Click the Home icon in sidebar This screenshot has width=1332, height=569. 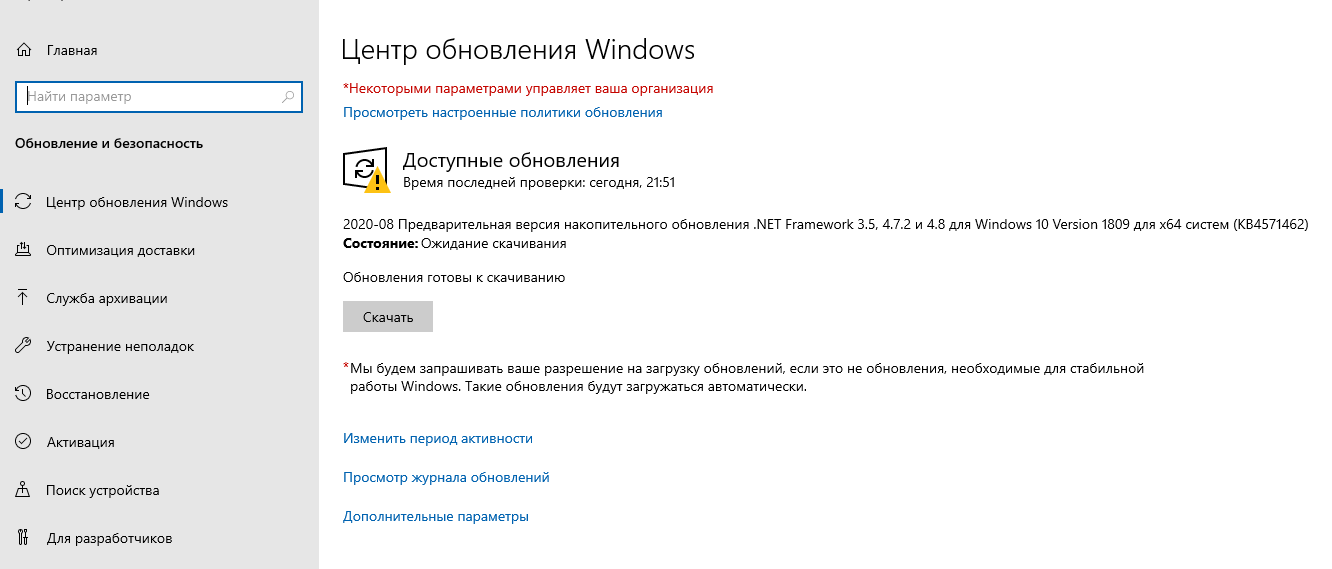coord(24,50)
